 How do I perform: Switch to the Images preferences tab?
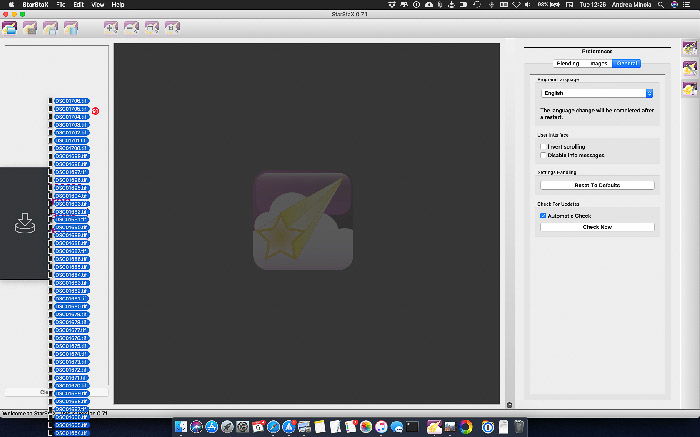coord(598,63)
